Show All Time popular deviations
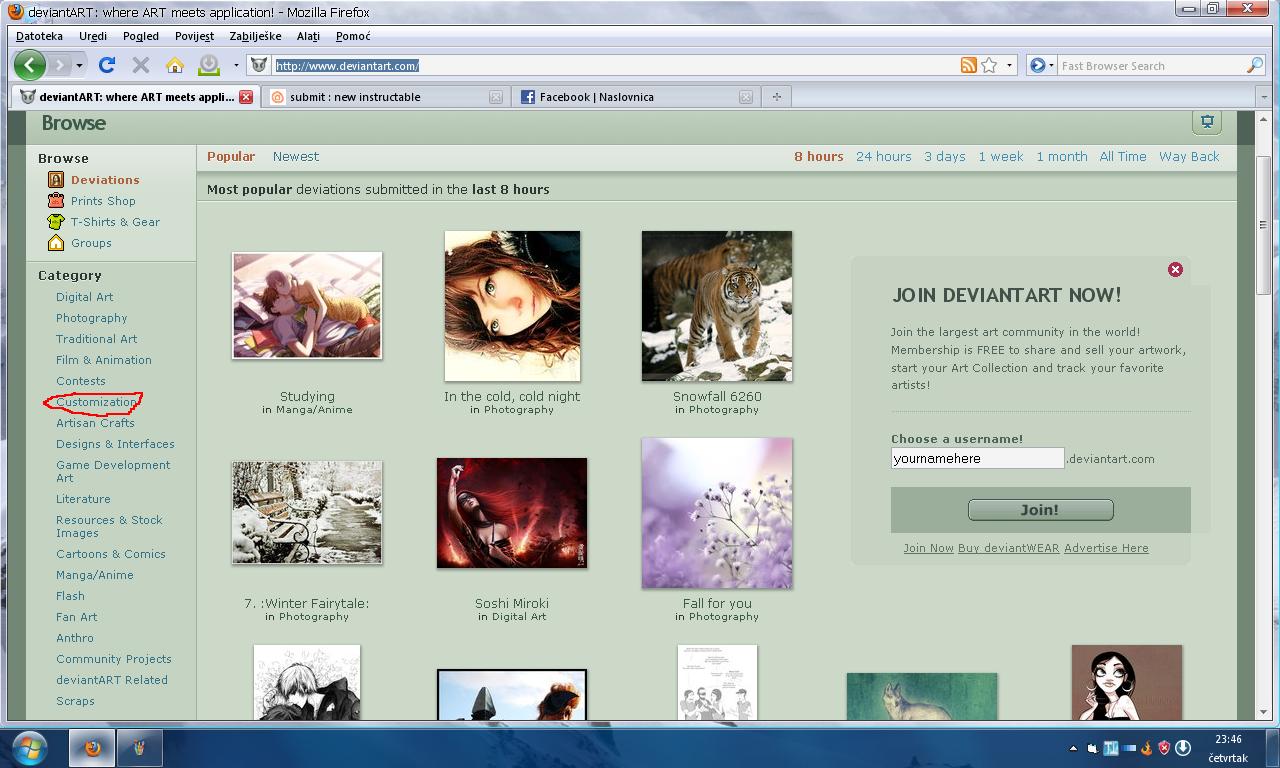This screenshot has width=1280, height=768. pyautogui.click(x=1123, y=156)
